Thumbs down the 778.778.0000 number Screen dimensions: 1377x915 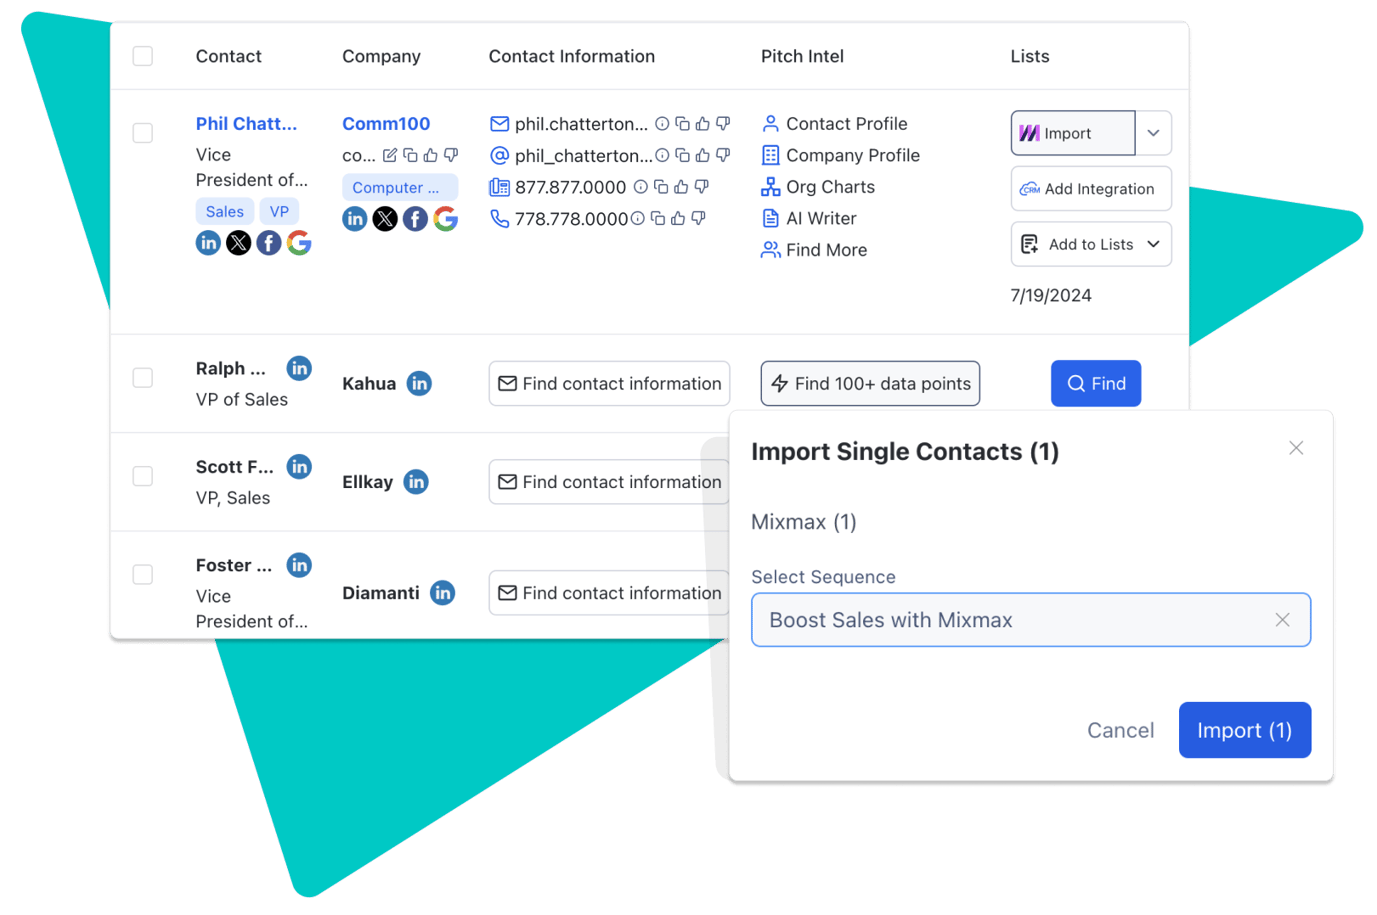[x=698, y=218]
